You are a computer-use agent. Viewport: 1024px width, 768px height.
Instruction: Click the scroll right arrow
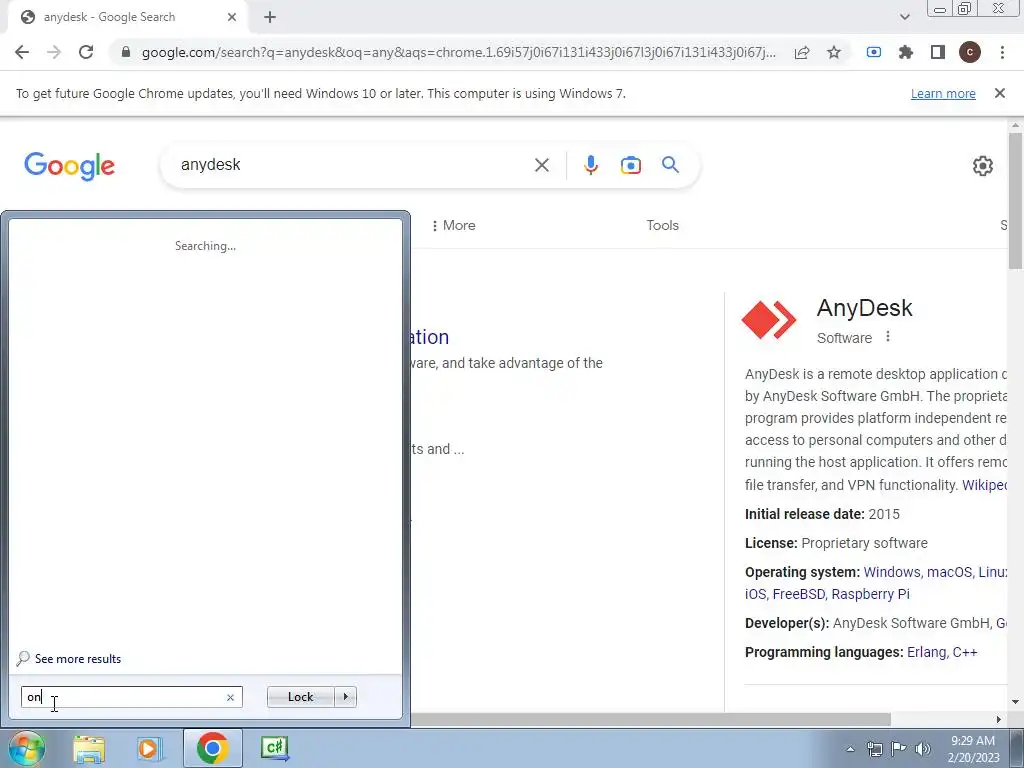(999, 719)
